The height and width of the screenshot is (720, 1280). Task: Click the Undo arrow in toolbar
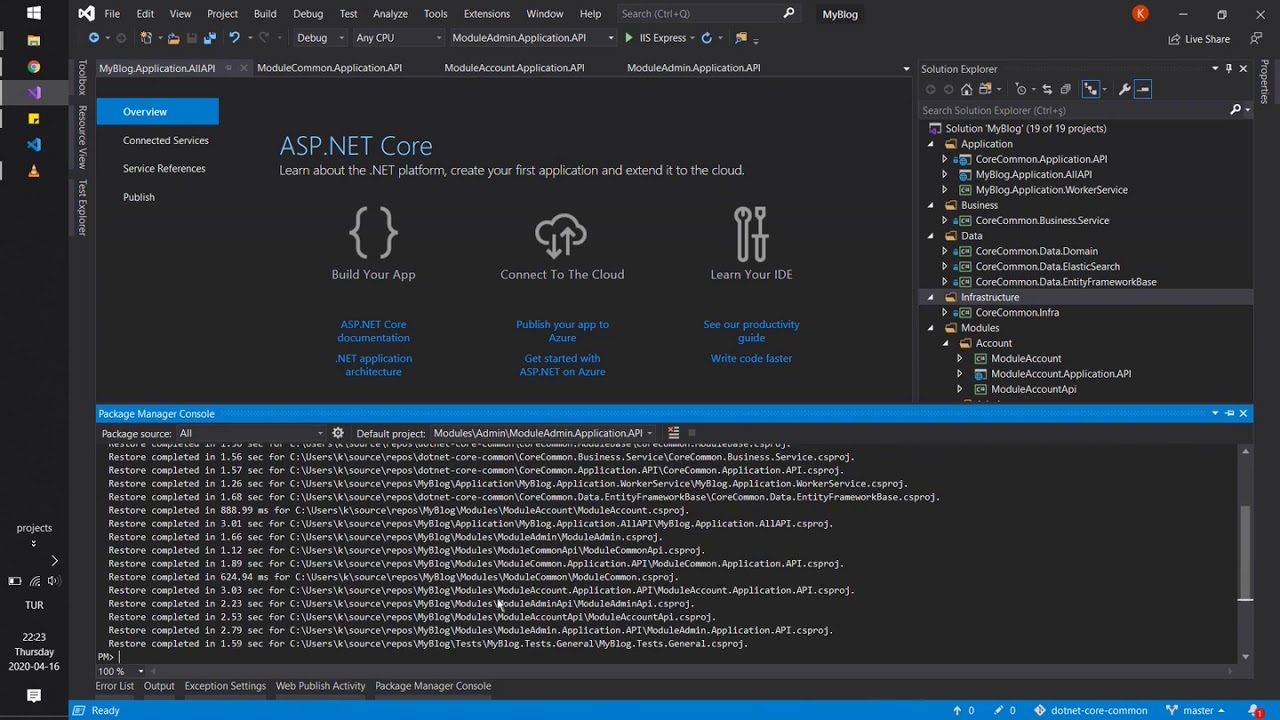(x=234, y=38)
